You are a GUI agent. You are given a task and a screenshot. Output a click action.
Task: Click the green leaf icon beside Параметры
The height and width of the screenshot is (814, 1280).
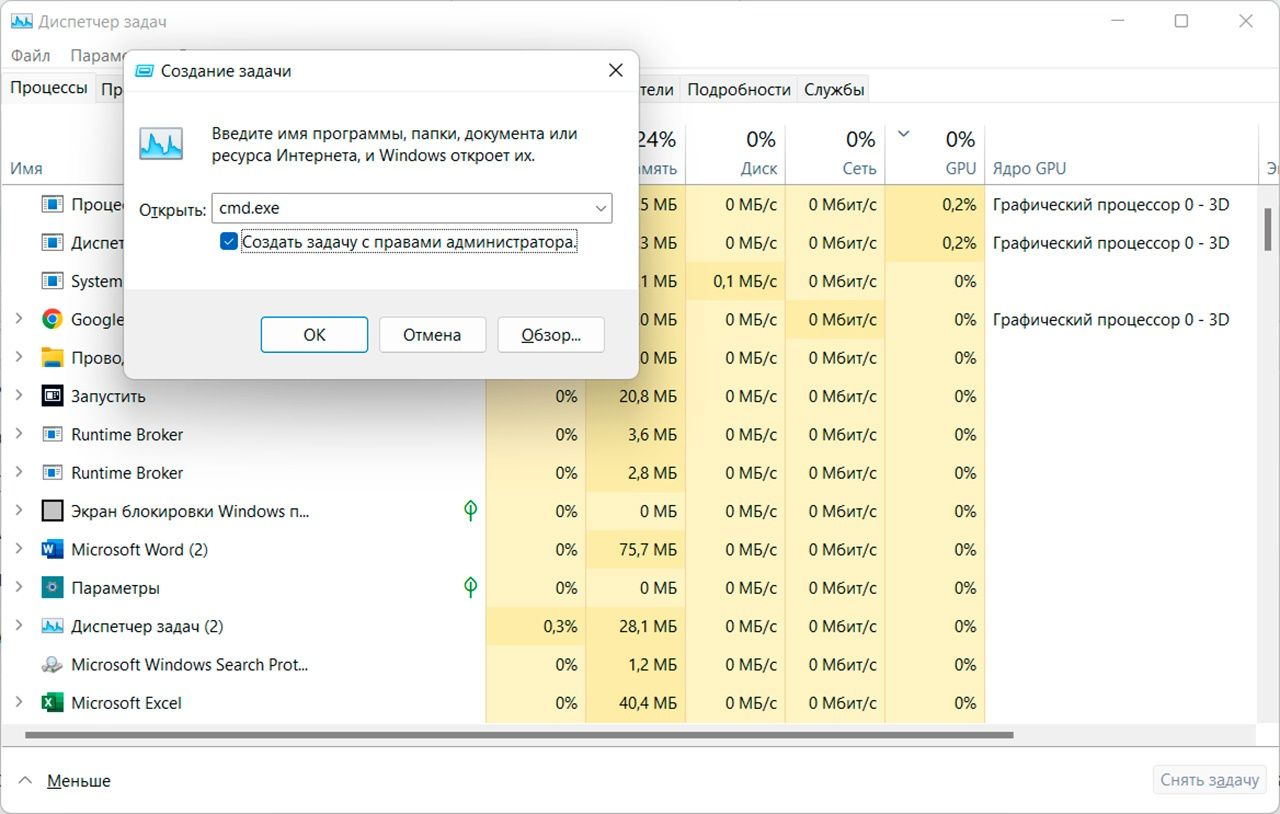[470, 587]
